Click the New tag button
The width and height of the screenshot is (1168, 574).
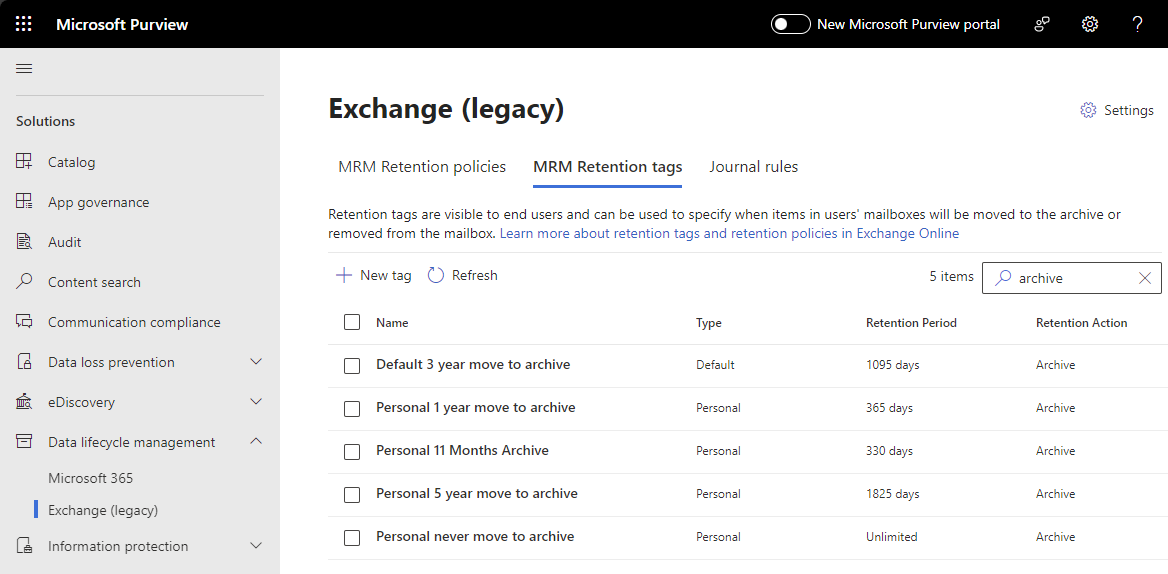point(373,275)
